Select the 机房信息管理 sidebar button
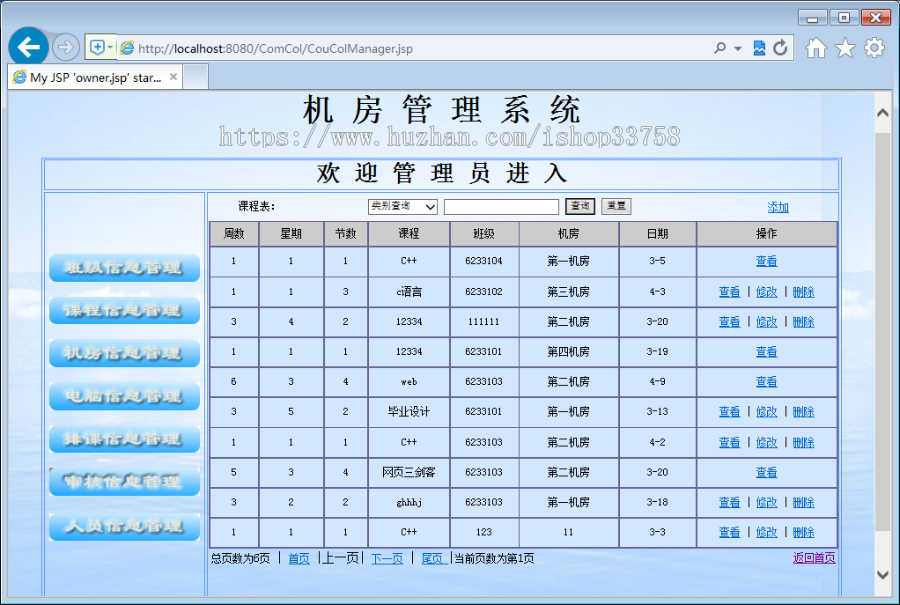This screenshot has height=605, width=900. 123,353
